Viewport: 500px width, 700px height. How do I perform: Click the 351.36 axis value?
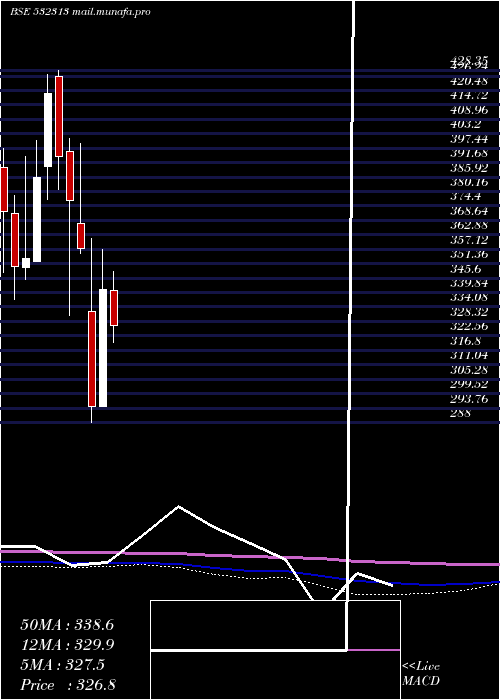tap(469, 254)
